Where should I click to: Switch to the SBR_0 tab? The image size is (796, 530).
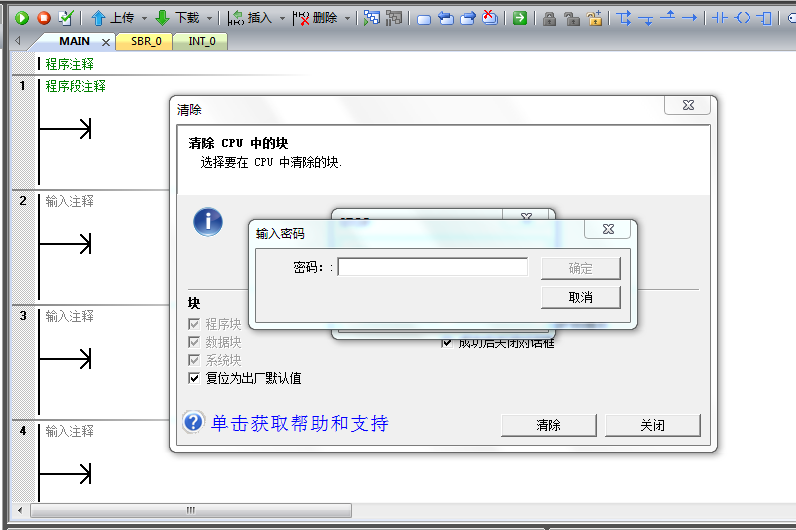point(146,42)
